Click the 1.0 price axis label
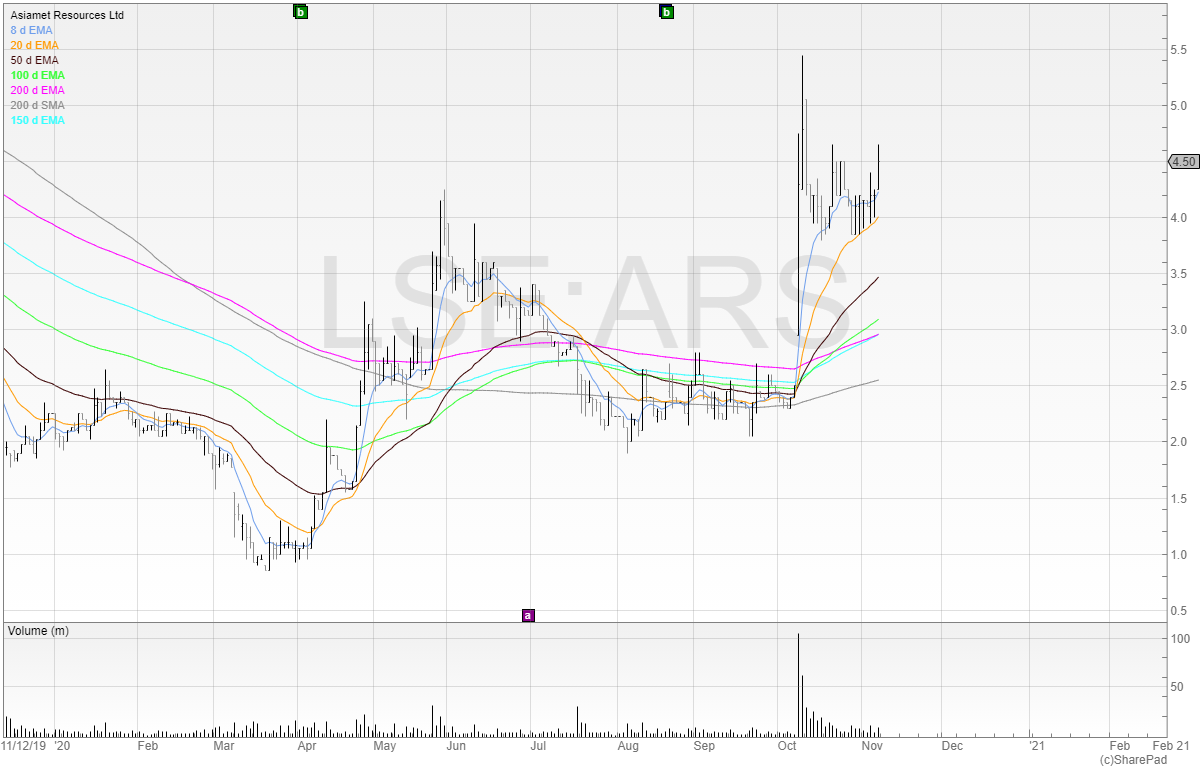This screenshot has height=768, width=1200. 1178,554
